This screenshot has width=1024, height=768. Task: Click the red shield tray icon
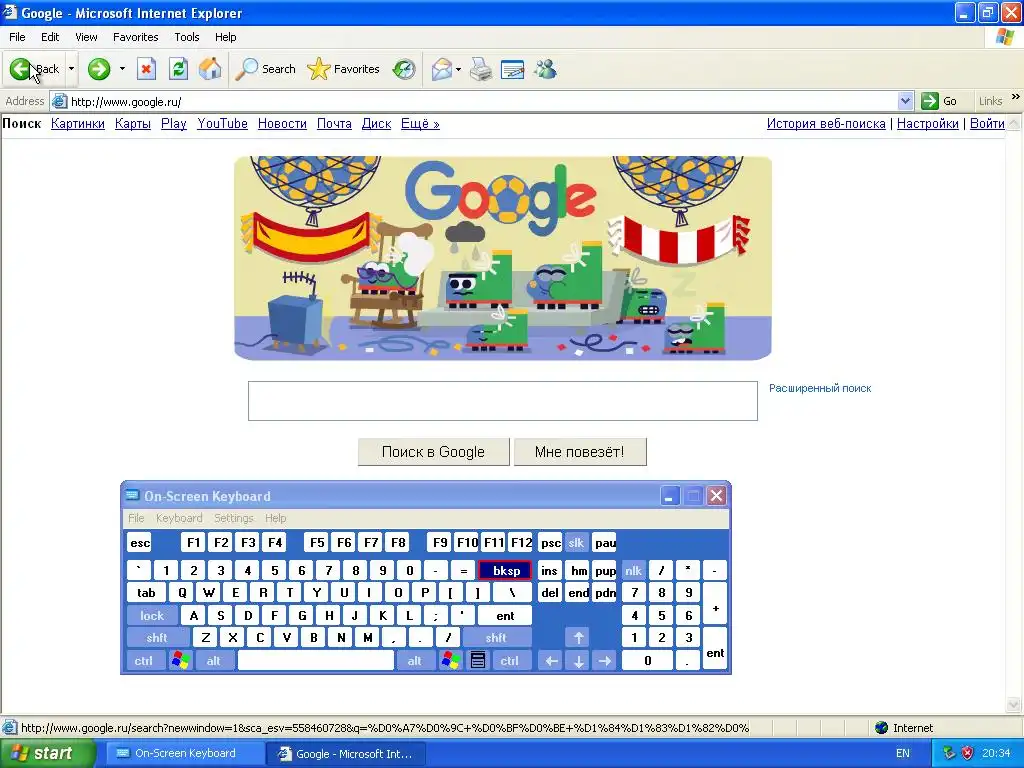[x=968, y=753]
